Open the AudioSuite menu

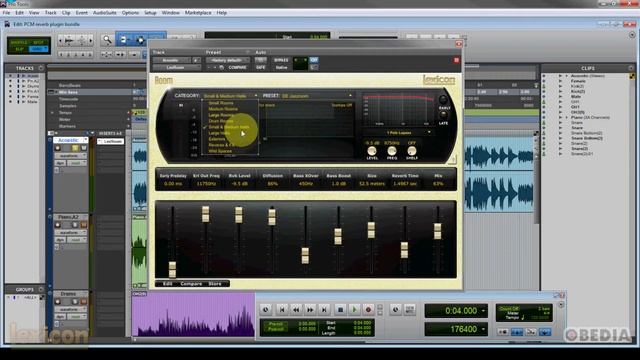(x=104, y=13)
